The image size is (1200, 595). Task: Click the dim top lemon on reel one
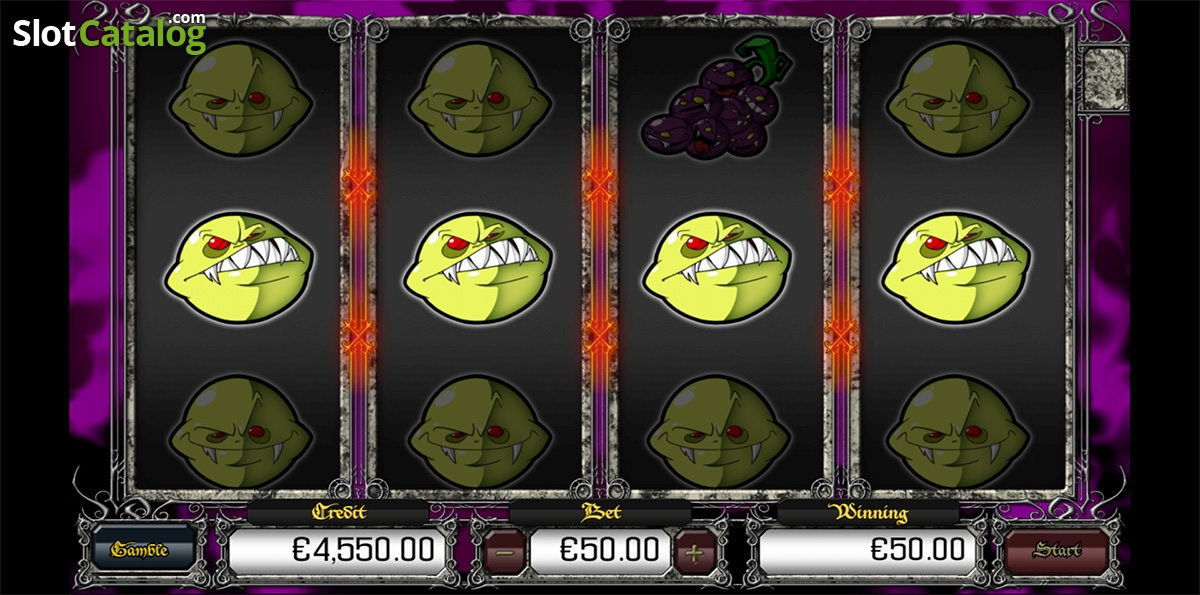pyautogui.click(x=241, y=98)
